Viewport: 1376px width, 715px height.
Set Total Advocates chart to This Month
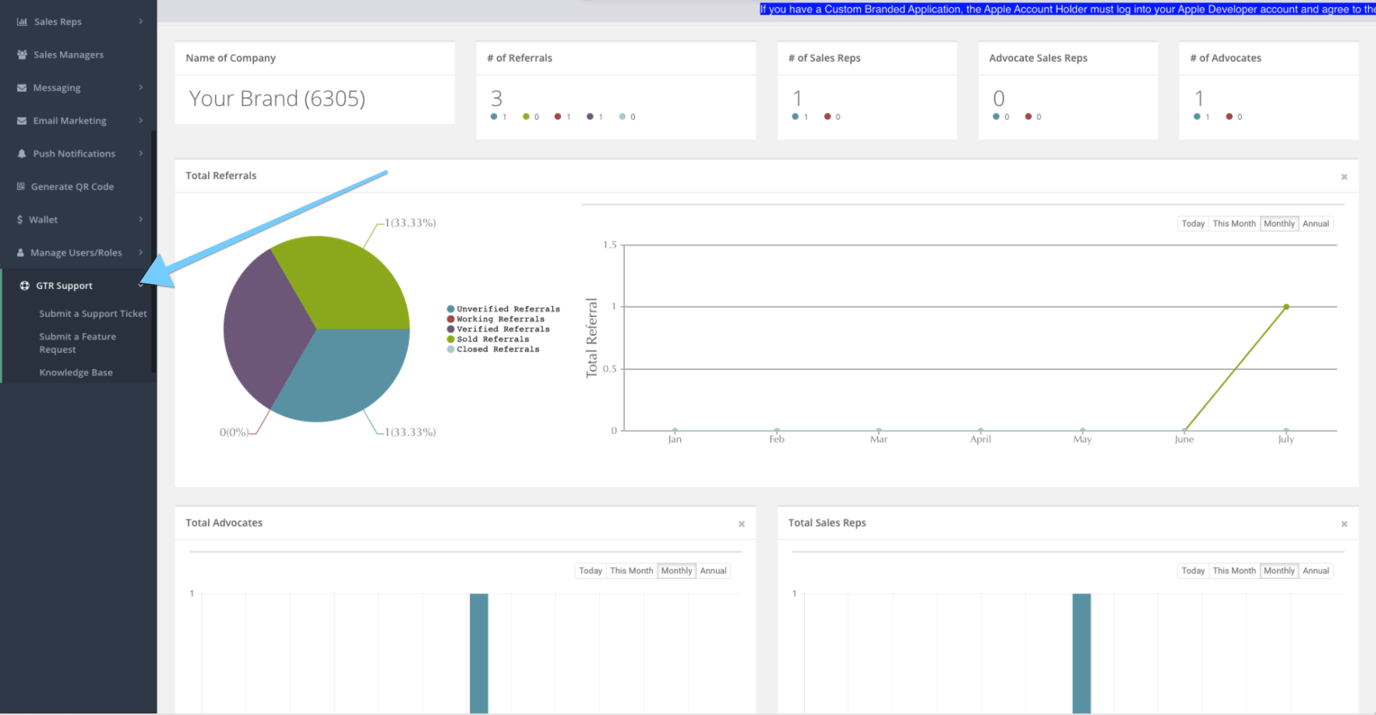tap(632, 571)
